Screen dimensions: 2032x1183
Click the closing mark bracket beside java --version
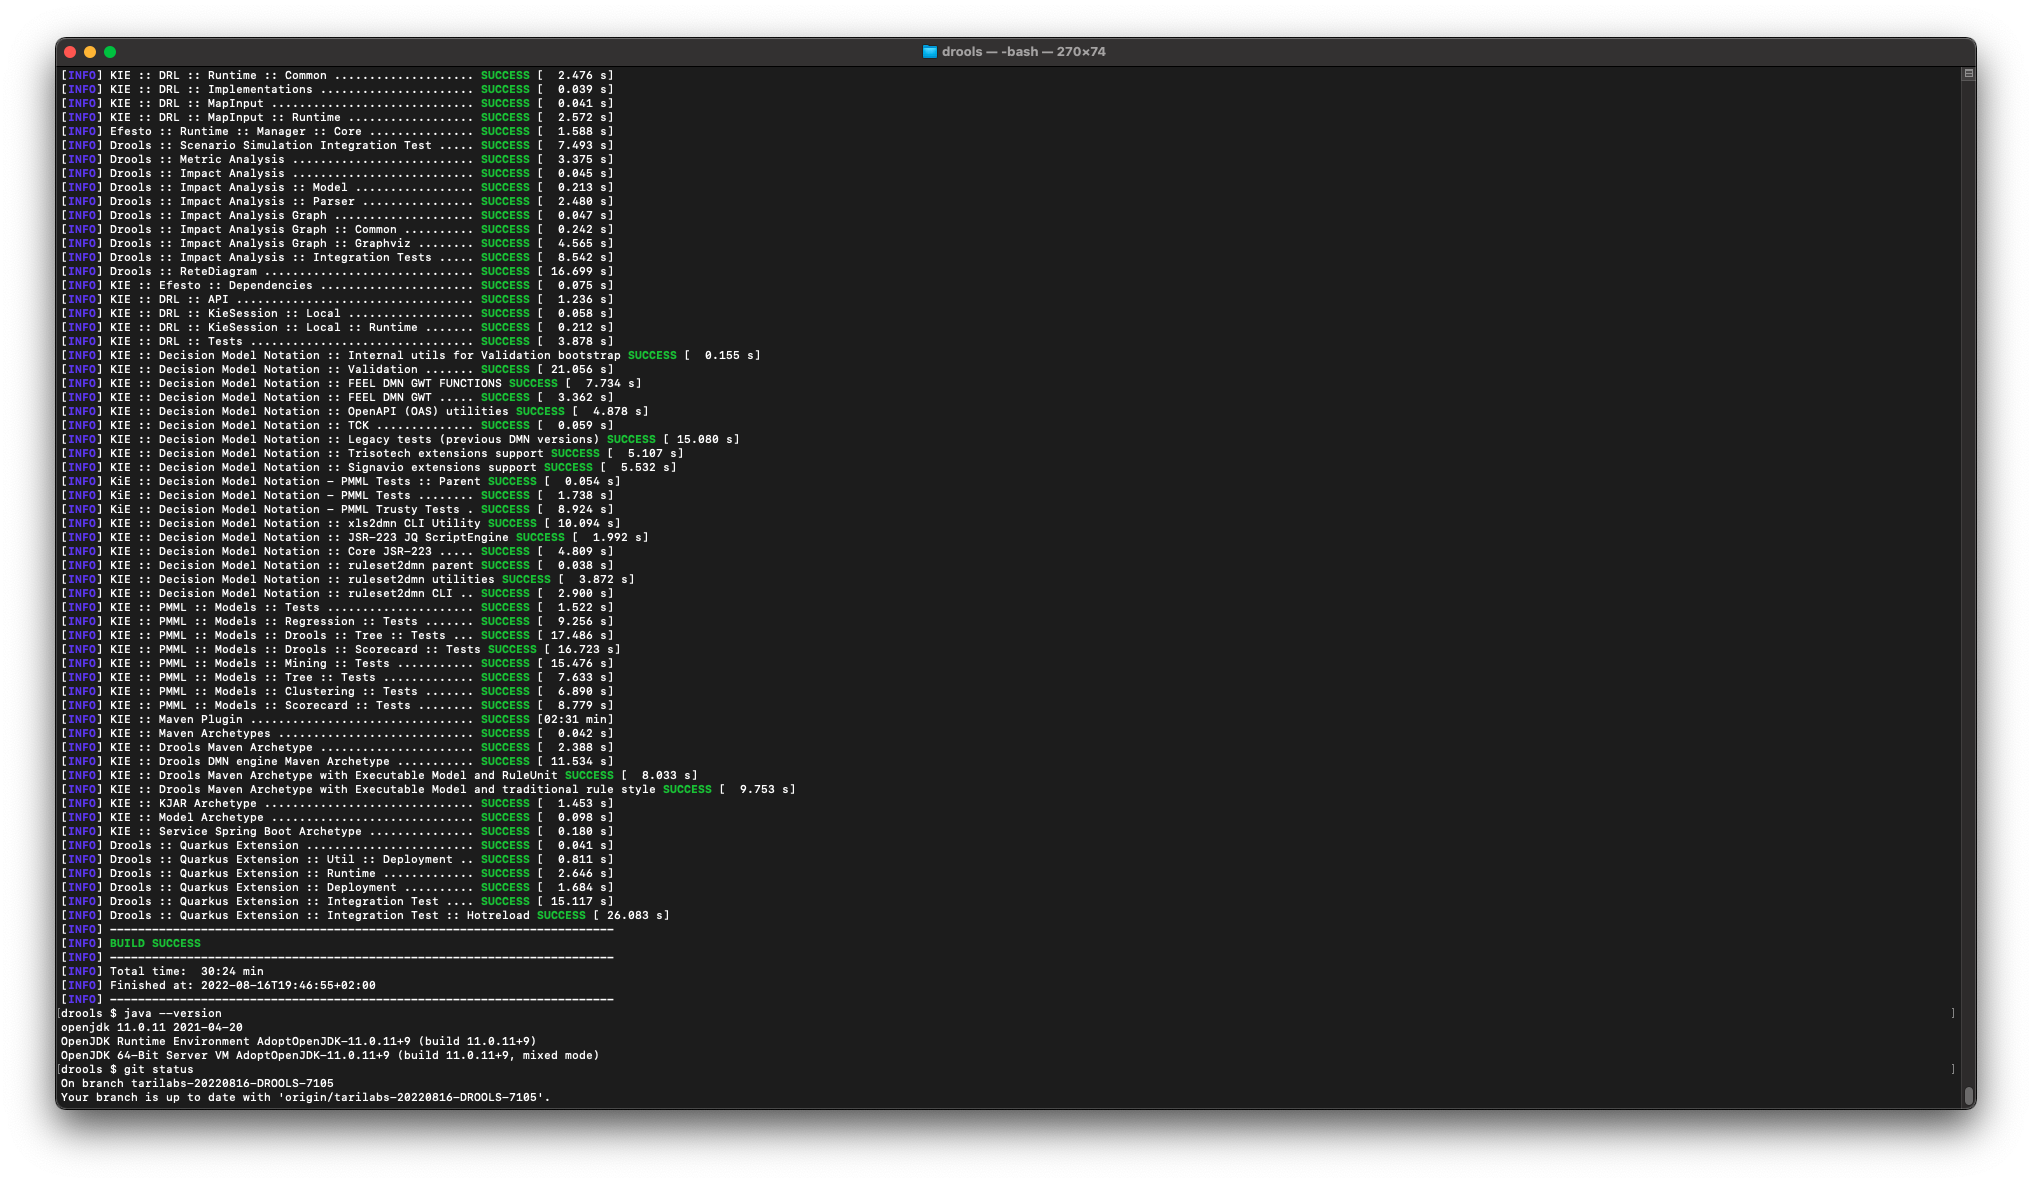[1953, 1013]
